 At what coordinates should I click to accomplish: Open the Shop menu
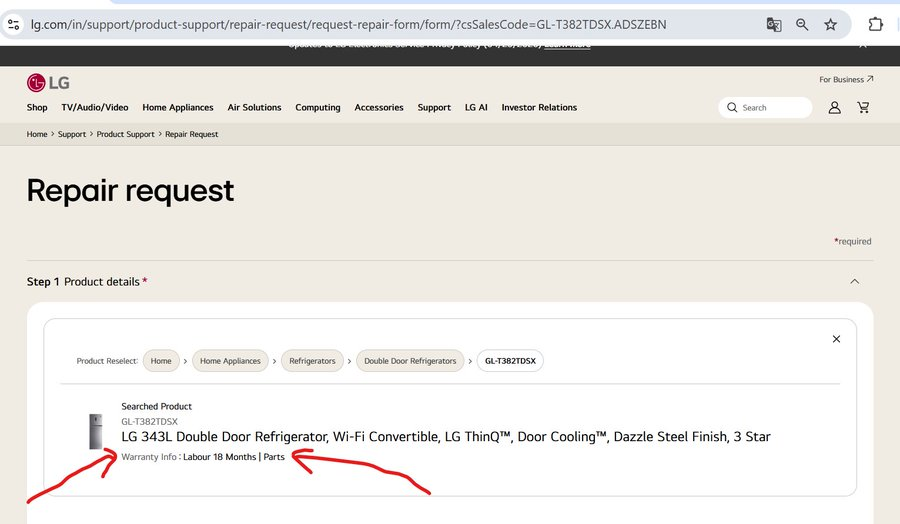(x=37, y=107)
